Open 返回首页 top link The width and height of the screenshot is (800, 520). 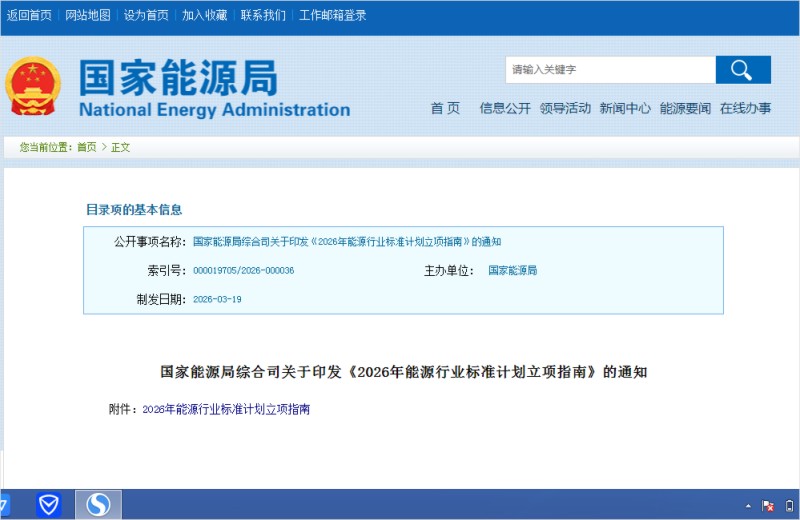click(x=29, y=15)
